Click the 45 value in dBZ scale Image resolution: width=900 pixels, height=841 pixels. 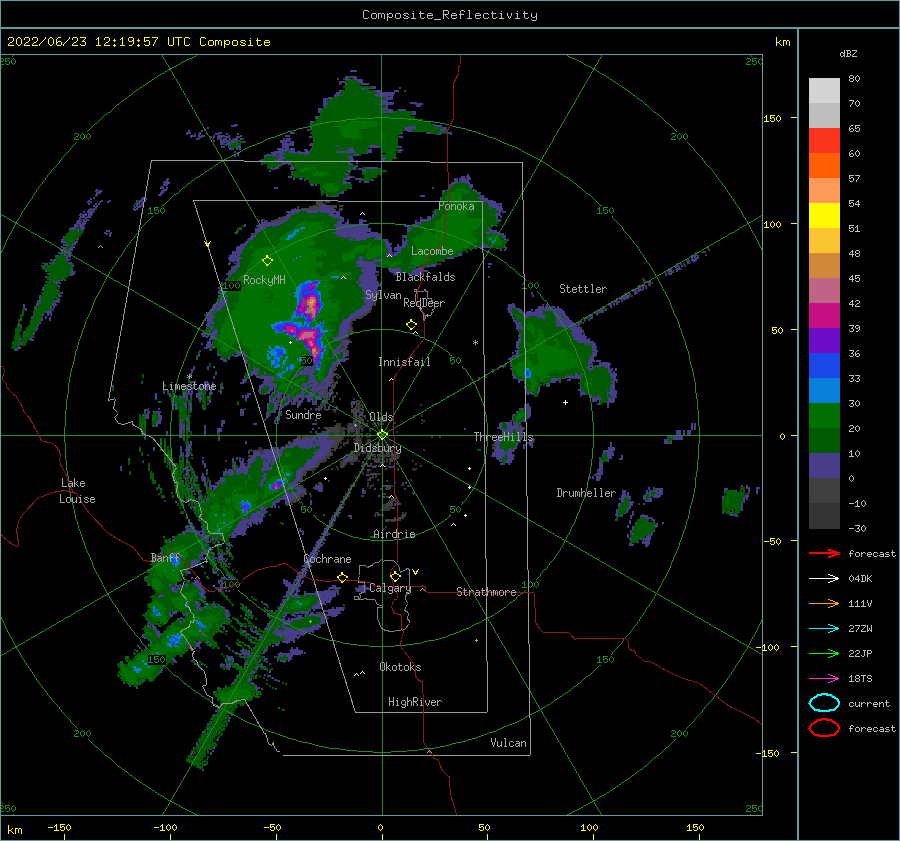[854, 278]
